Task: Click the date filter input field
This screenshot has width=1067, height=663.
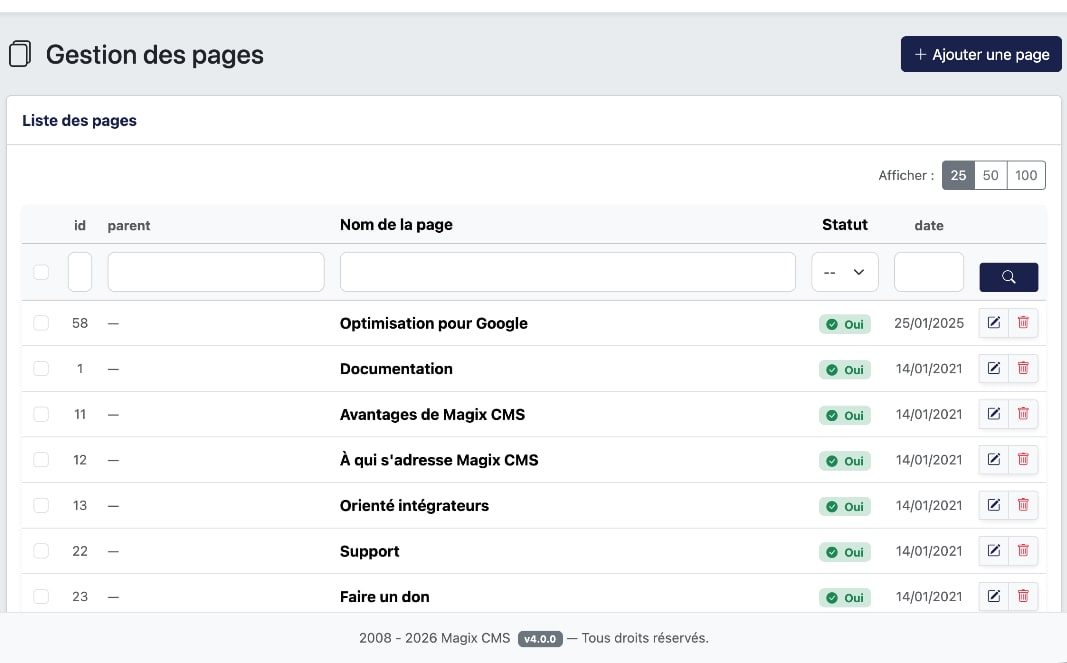Action: [929, 272]
